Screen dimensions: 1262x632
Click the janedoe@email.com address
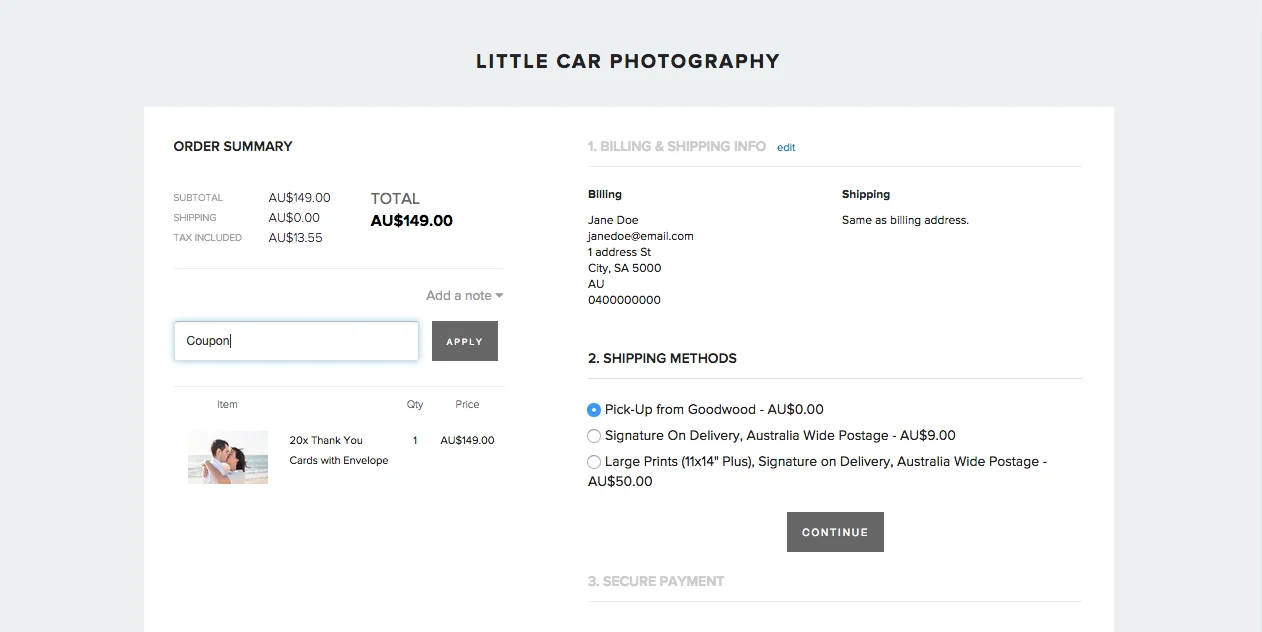(x=641, y=236)
